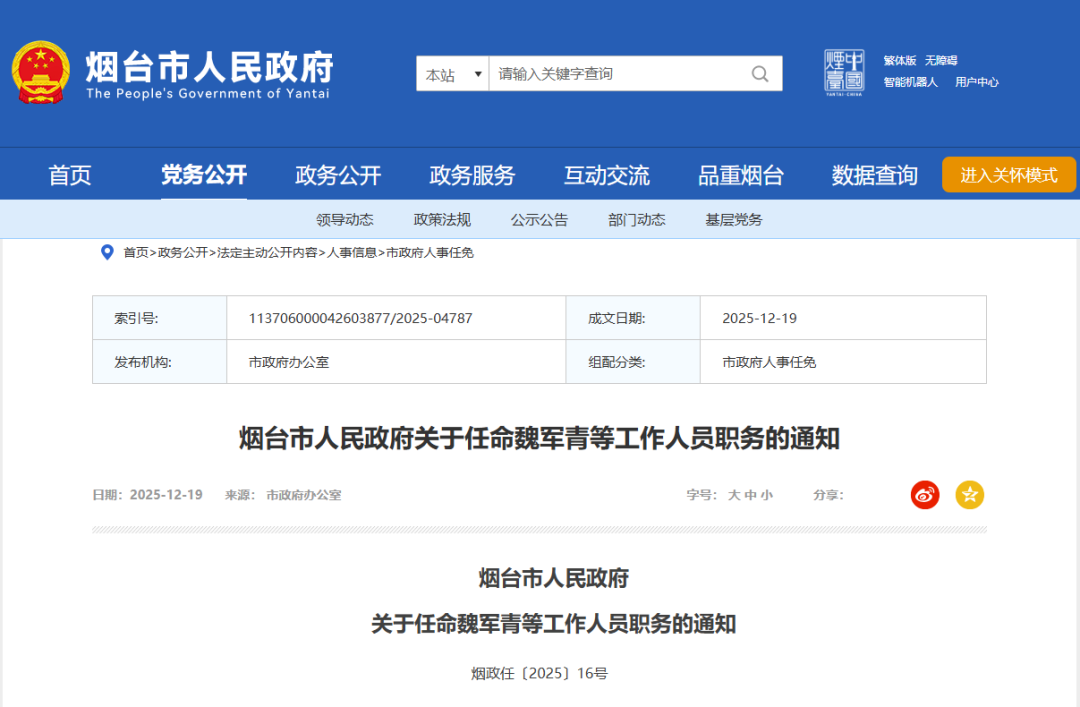Open 公示公告 submenu item
1080x707 pixels.
539,220
